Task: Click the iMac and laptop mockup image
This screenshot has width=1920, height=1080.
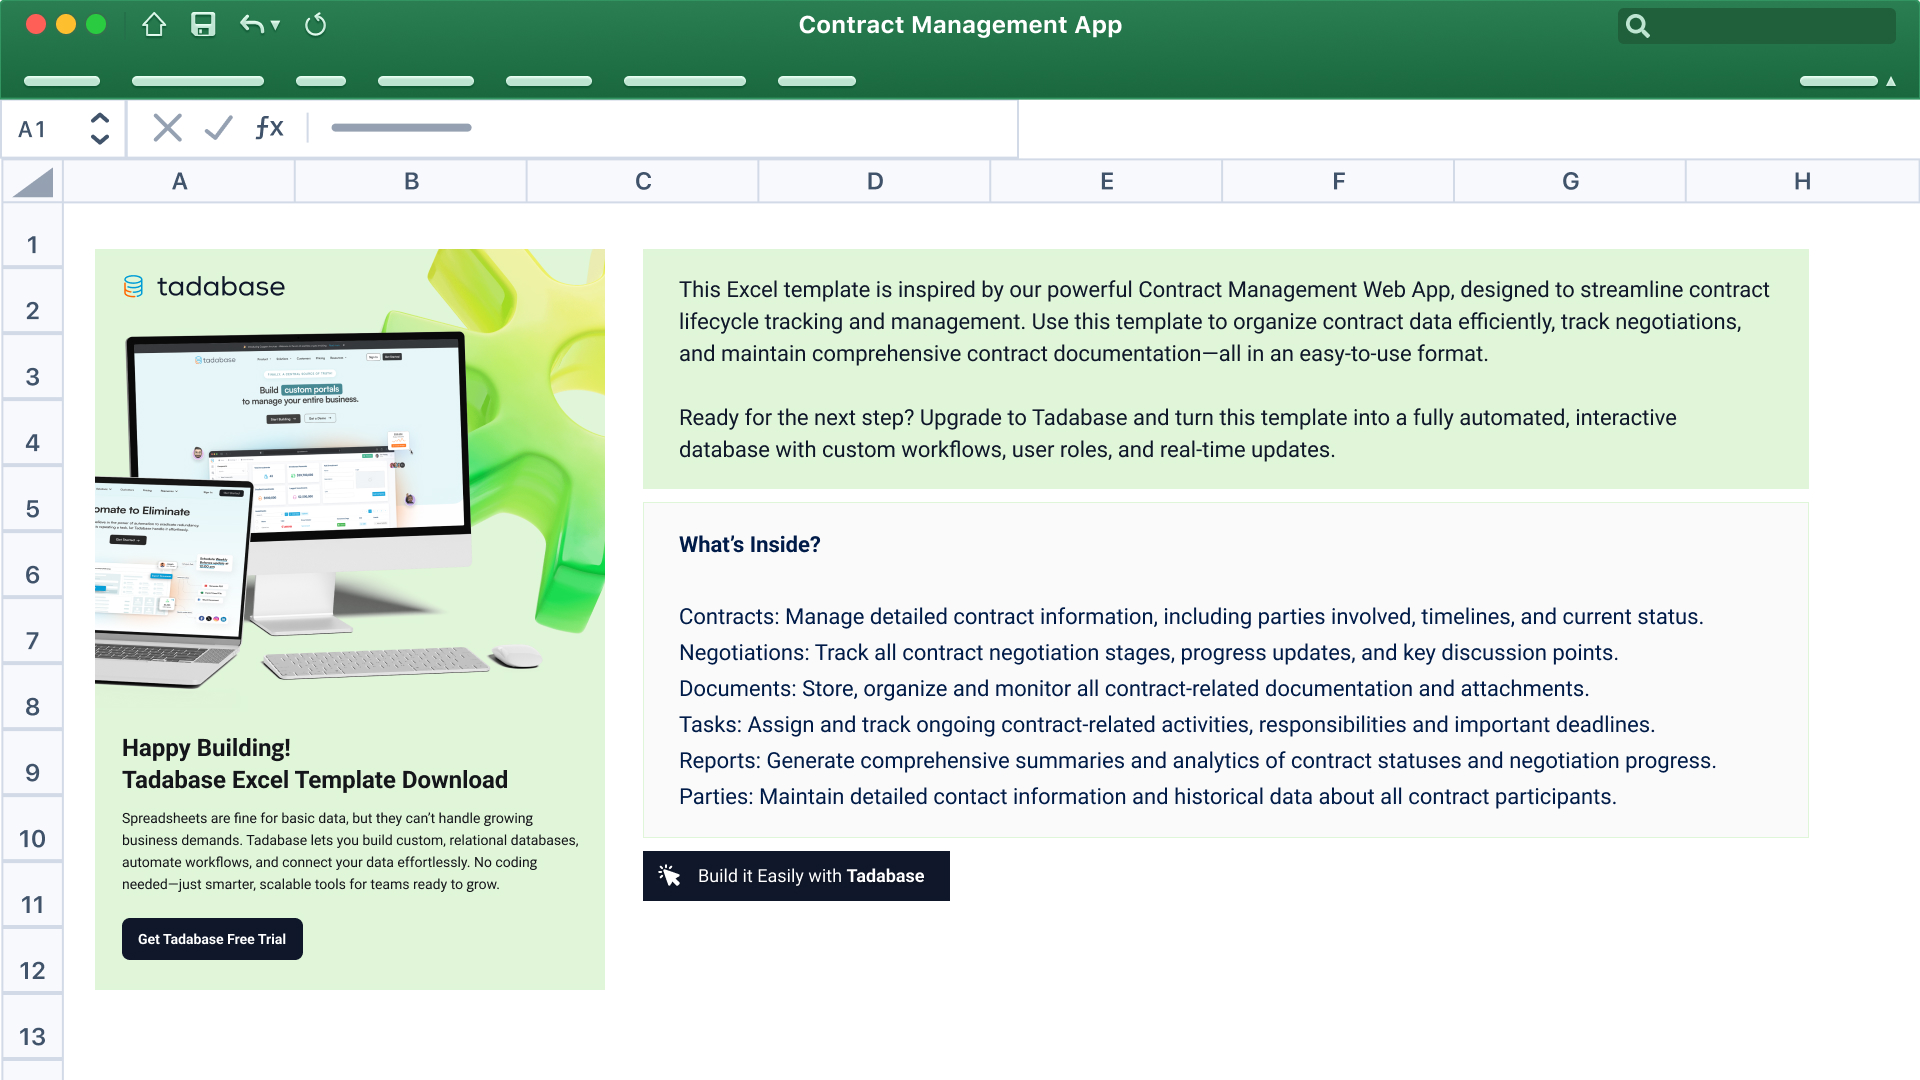Action: pos(320,510)
